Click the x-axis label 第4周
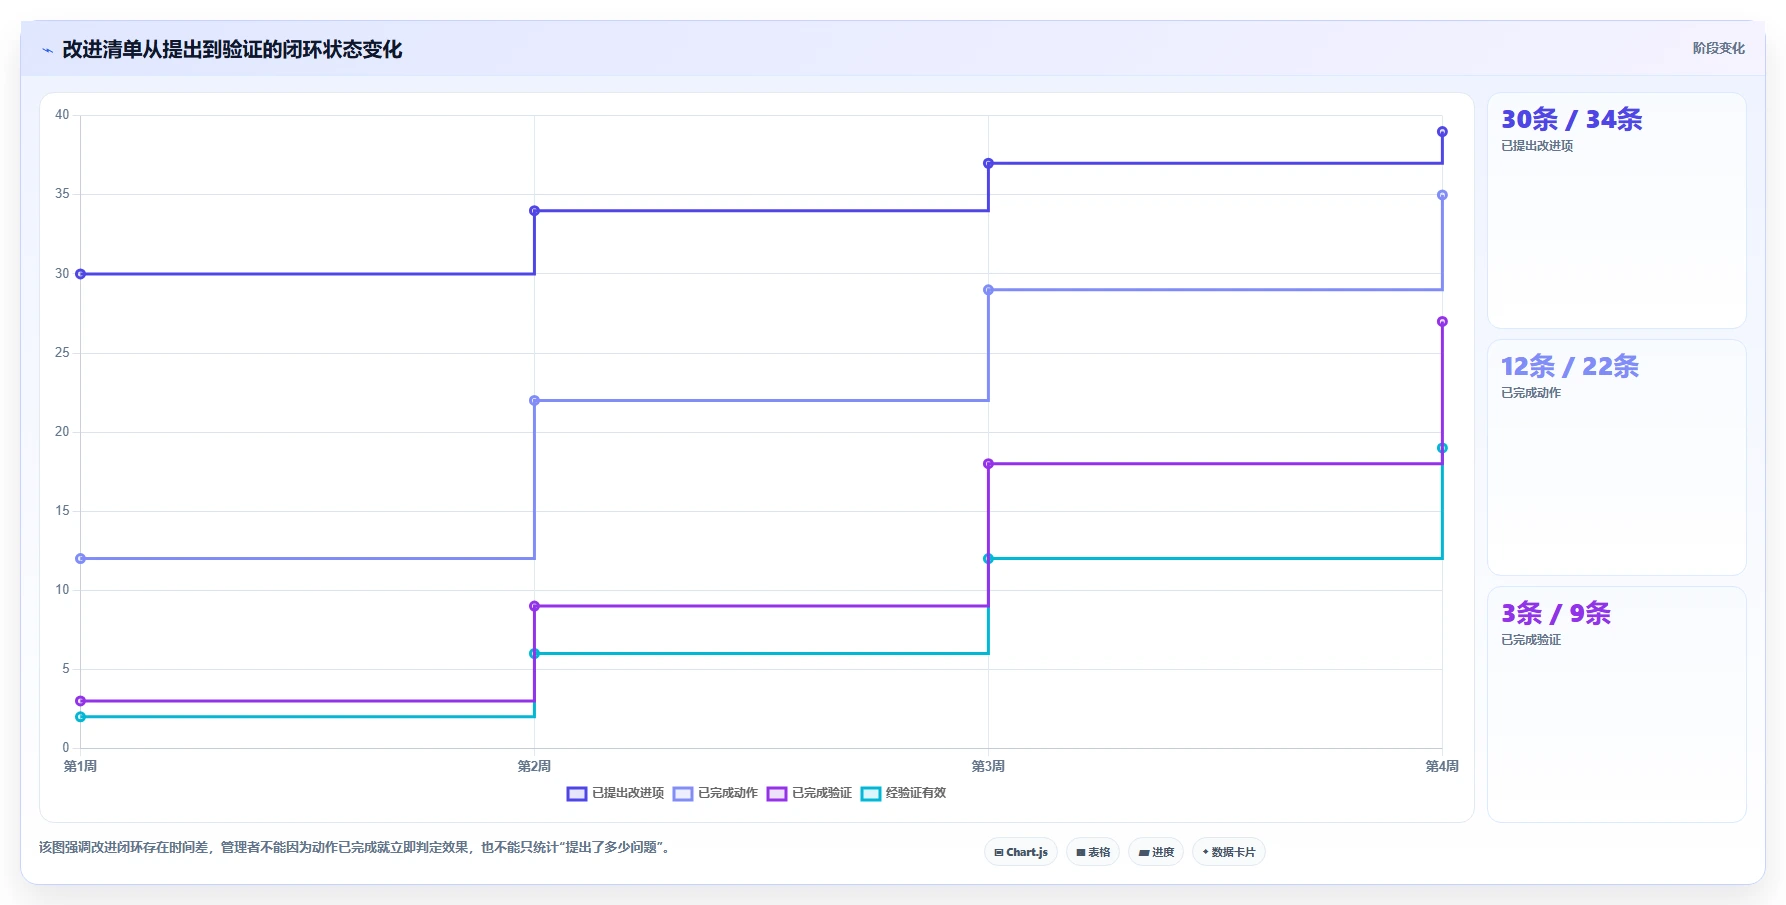The height and width of the screenshot is (905, 1786). point(1442,766)
